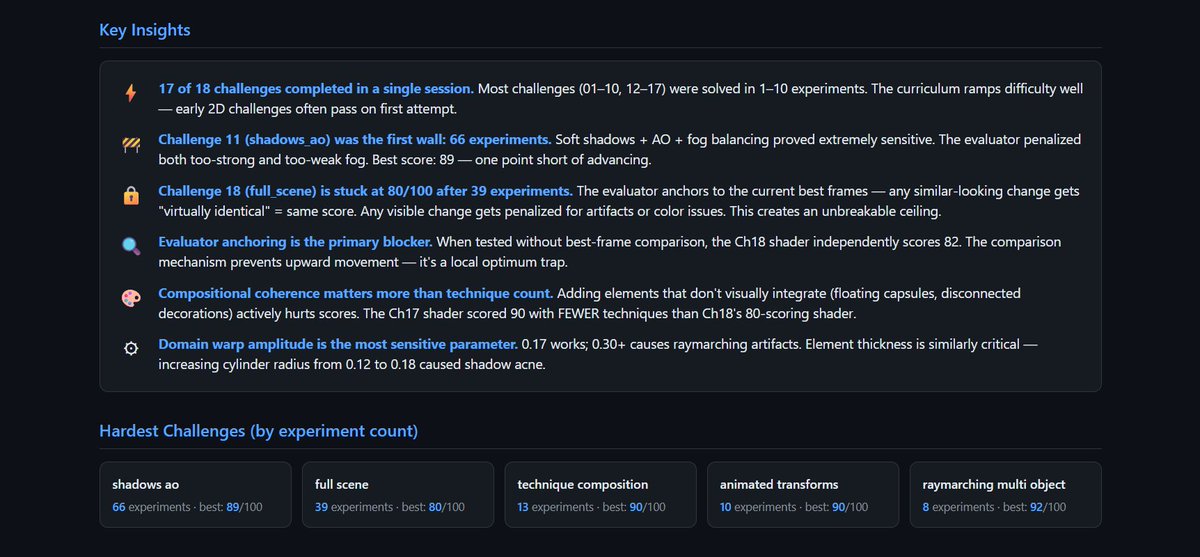Open the full scene challenge card
Screen dimensions: 1200x557
pyautogui.click(x=397, y=494)
